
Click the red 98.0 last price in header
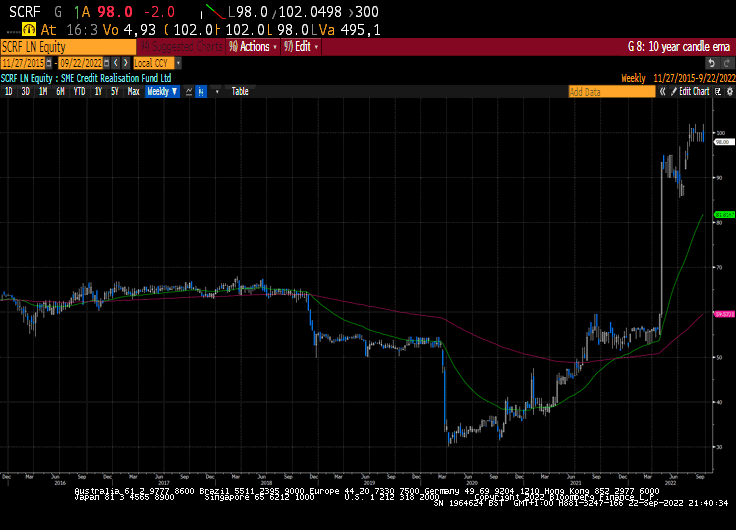click(x=115, y=11)
